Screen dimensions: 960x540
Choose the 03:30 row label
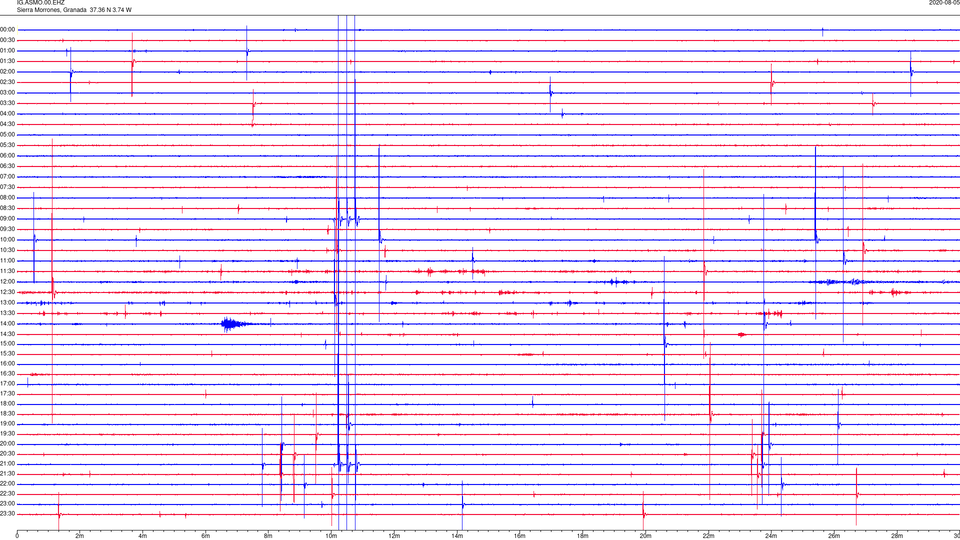click(8, 103)
